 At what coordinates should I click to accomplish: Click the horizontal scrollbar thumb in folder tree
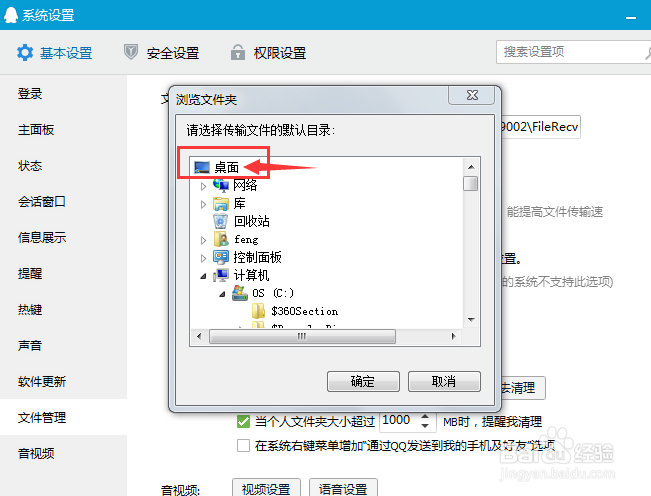(x=302, y=336)
